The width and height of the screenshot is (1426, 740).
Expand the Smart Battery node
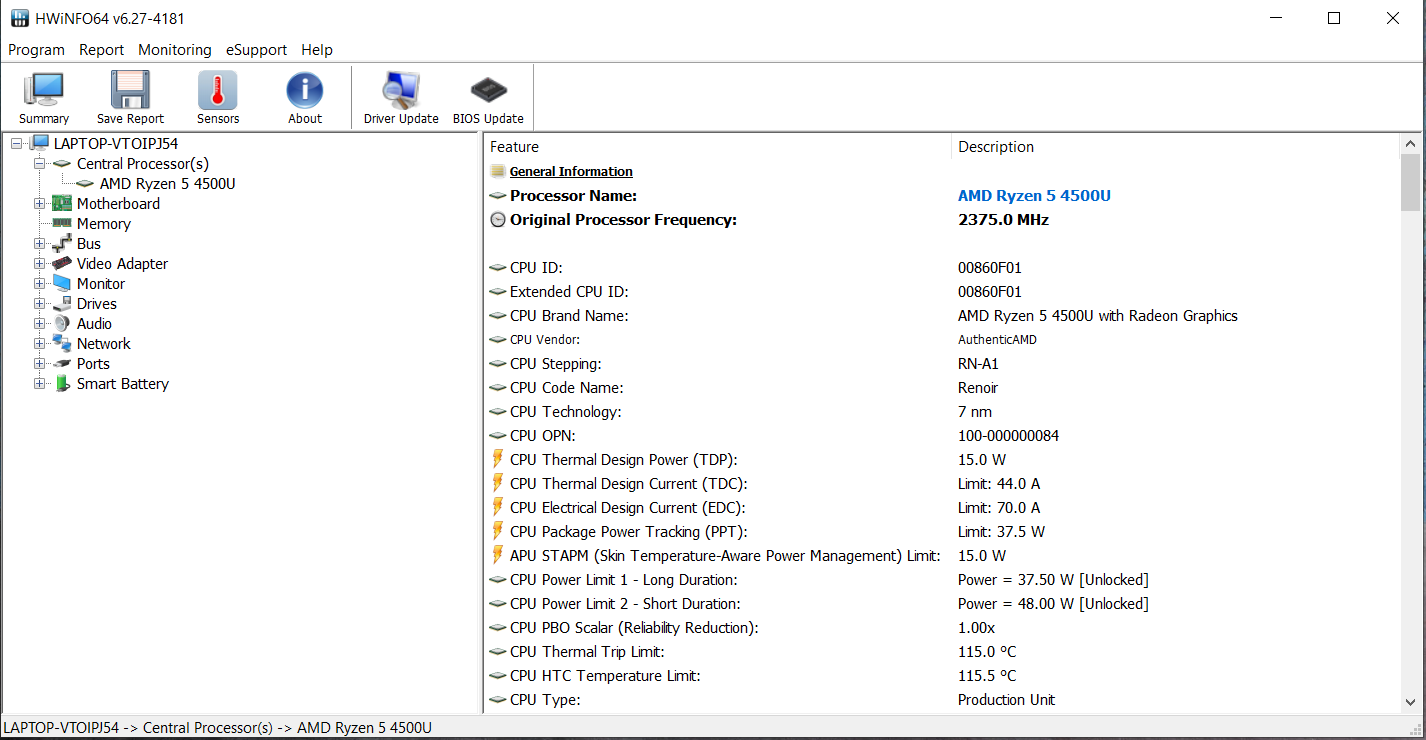point(40,384)
